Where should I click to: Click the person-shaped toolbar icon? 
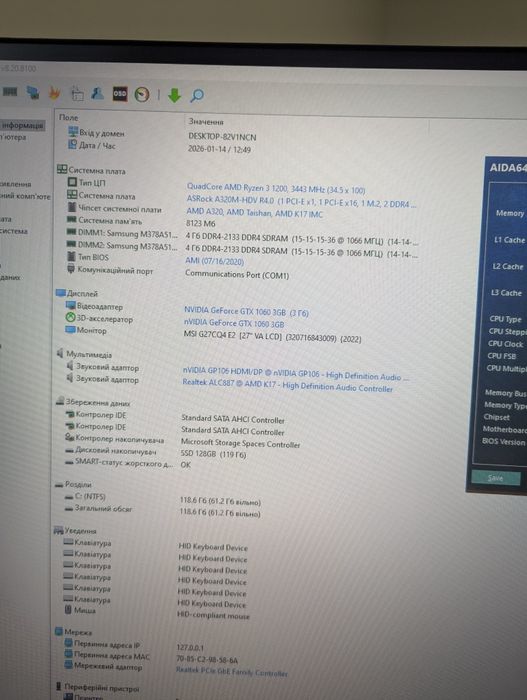tap(97, 93)
